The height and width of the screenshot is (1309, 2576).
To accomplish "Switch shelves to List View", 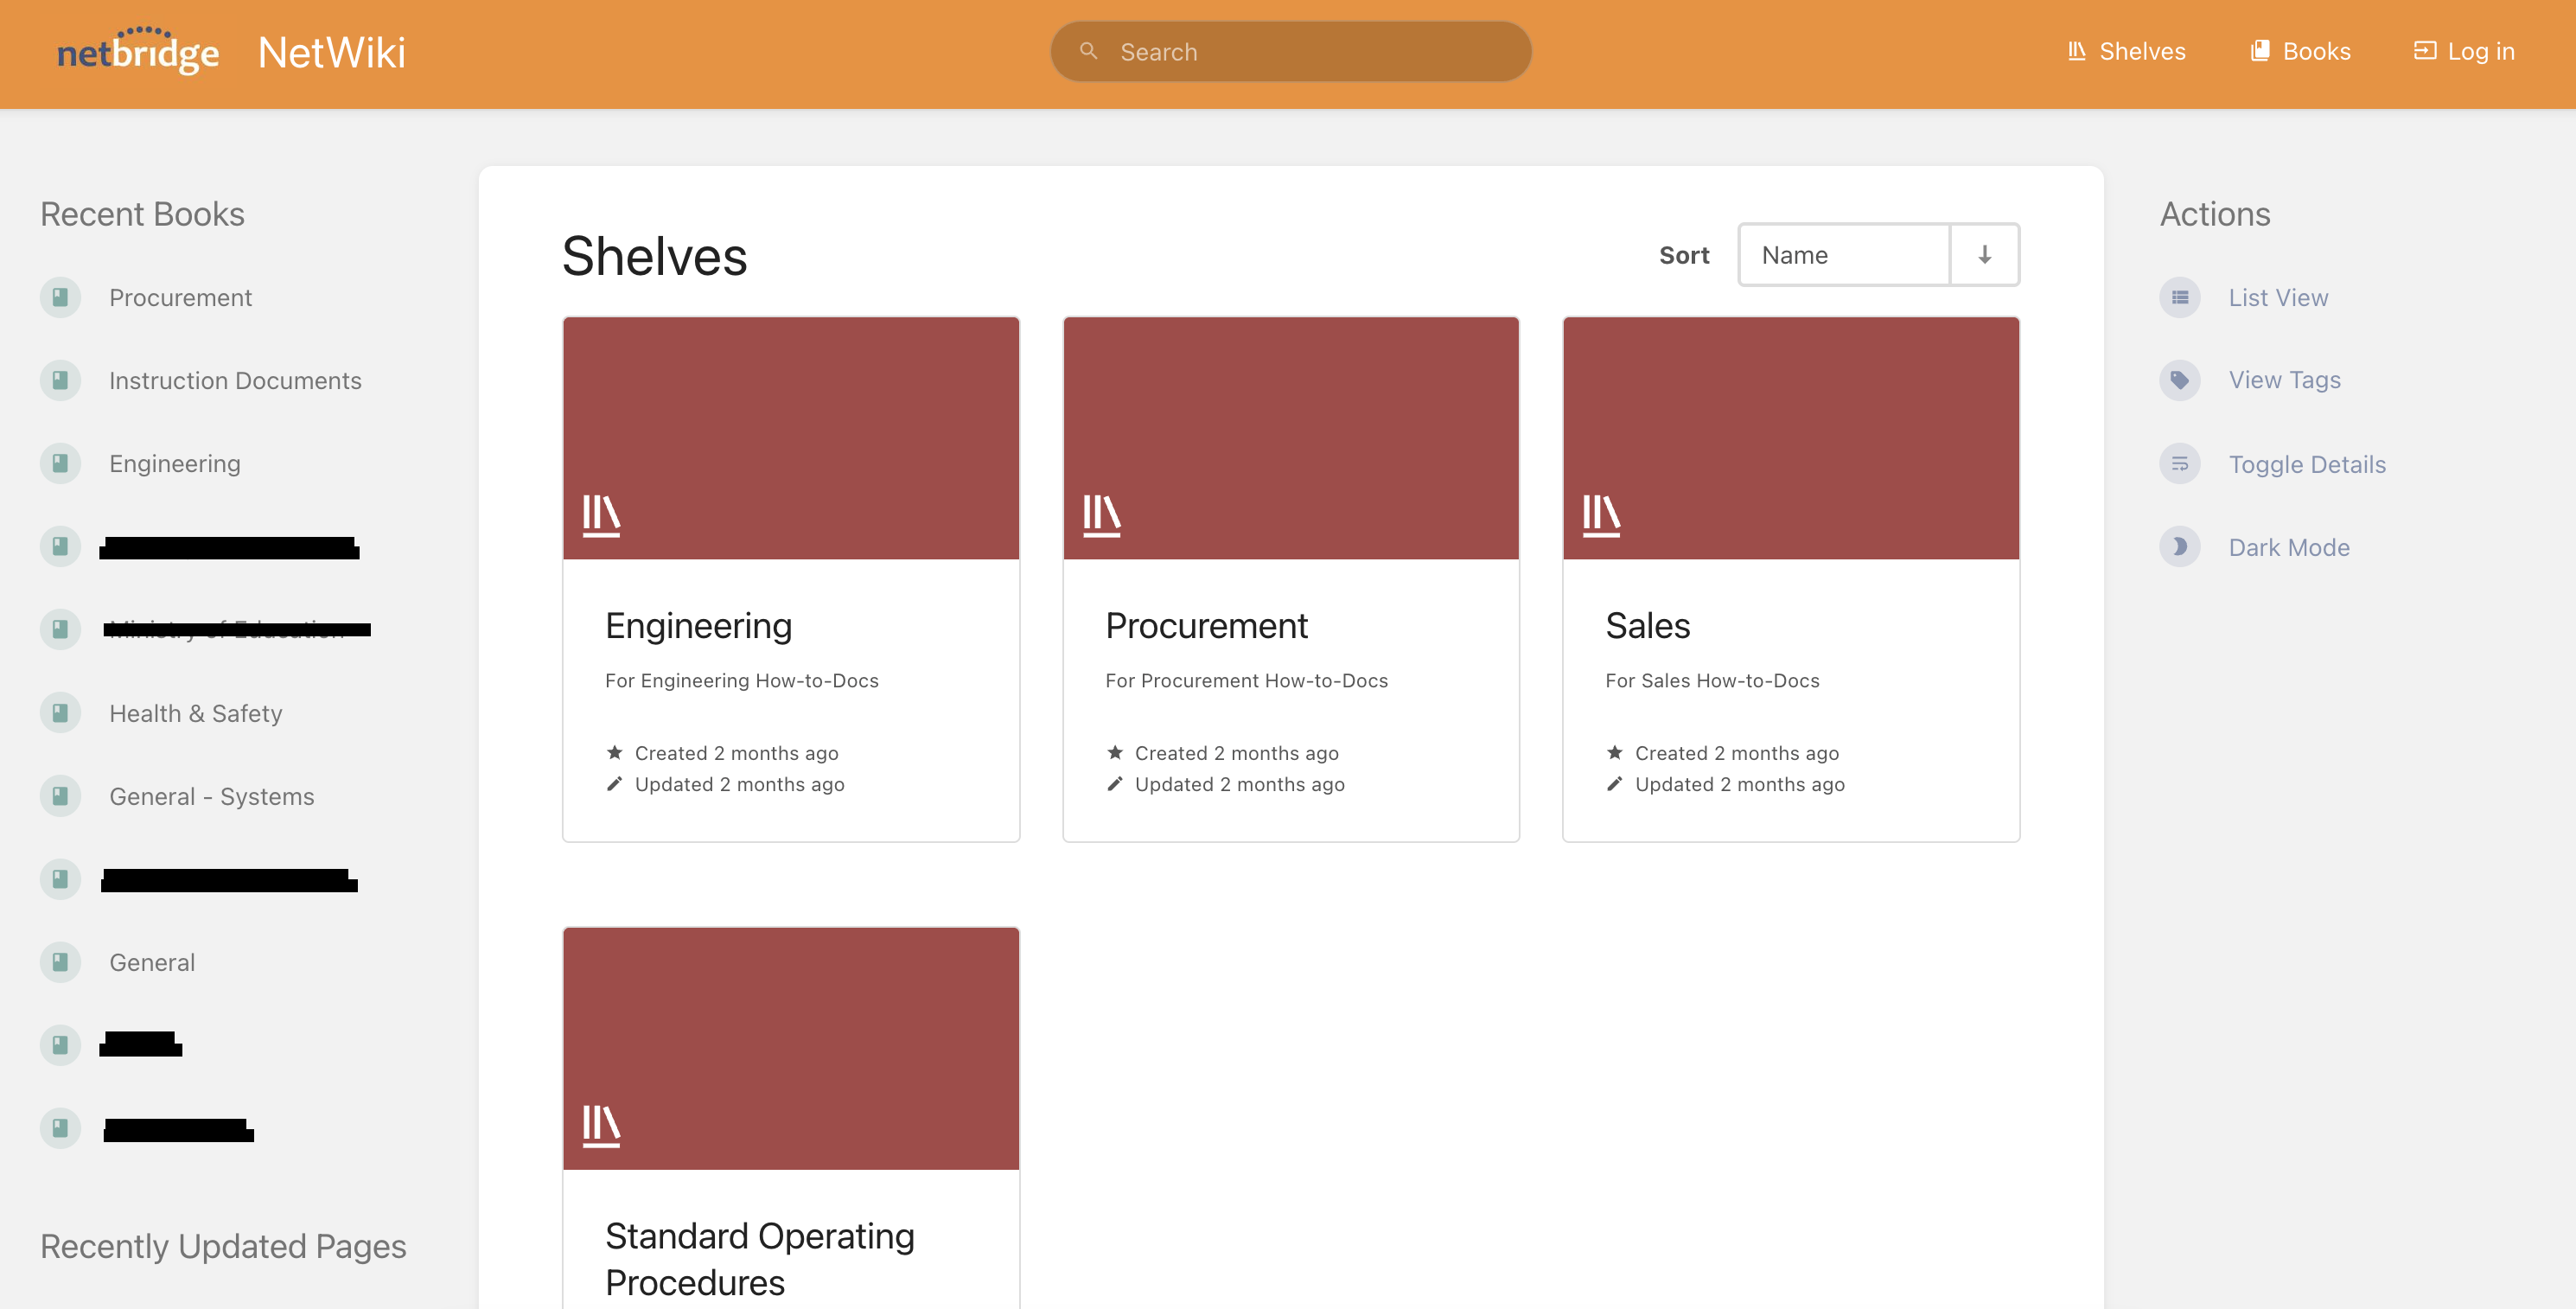I will coord(2278,297).
